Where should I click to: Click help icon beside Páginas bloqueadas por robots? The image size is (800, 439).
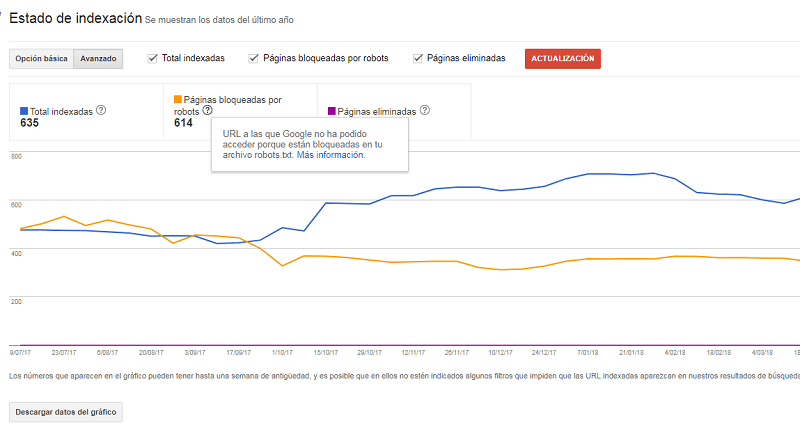coord(207,111)
